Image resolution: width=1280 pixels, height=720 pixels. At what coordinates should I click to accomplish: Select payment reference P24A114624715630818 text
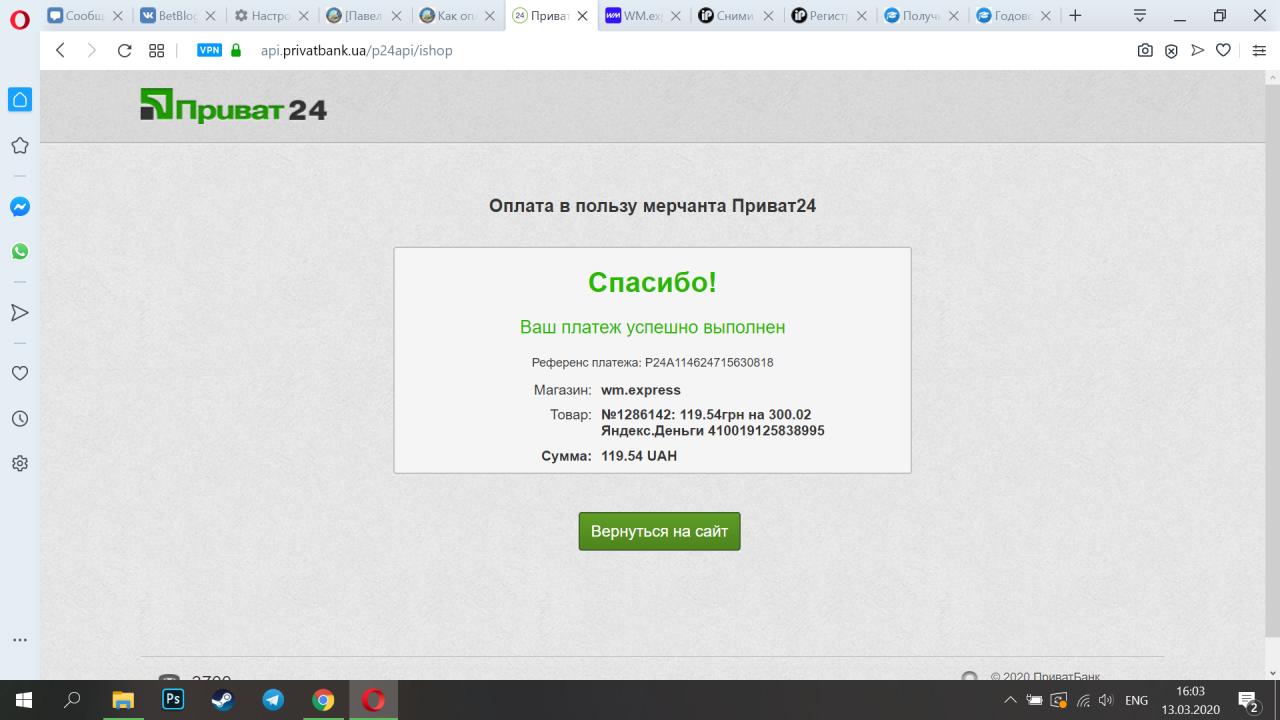(x=709, y=362)
